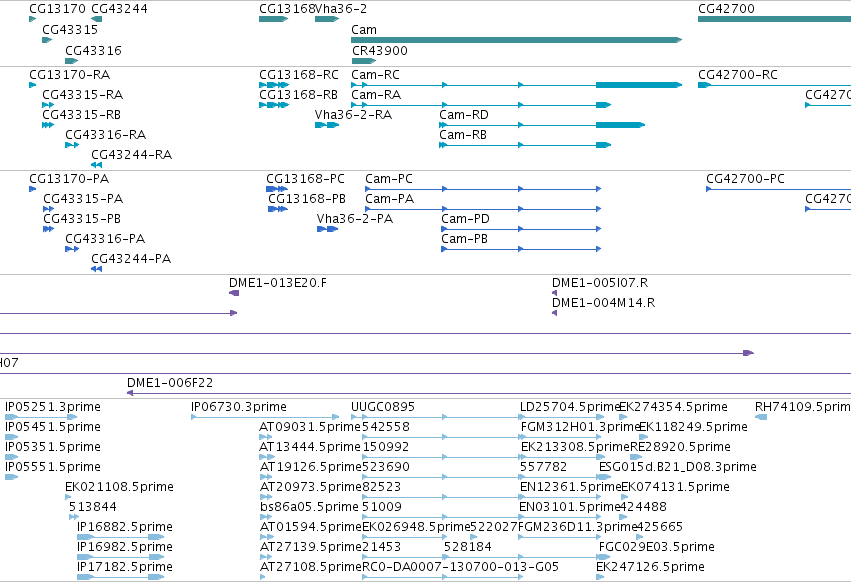Open protein CG13170-PA
The width and height of the screenshot is (851, 582).
69,179
